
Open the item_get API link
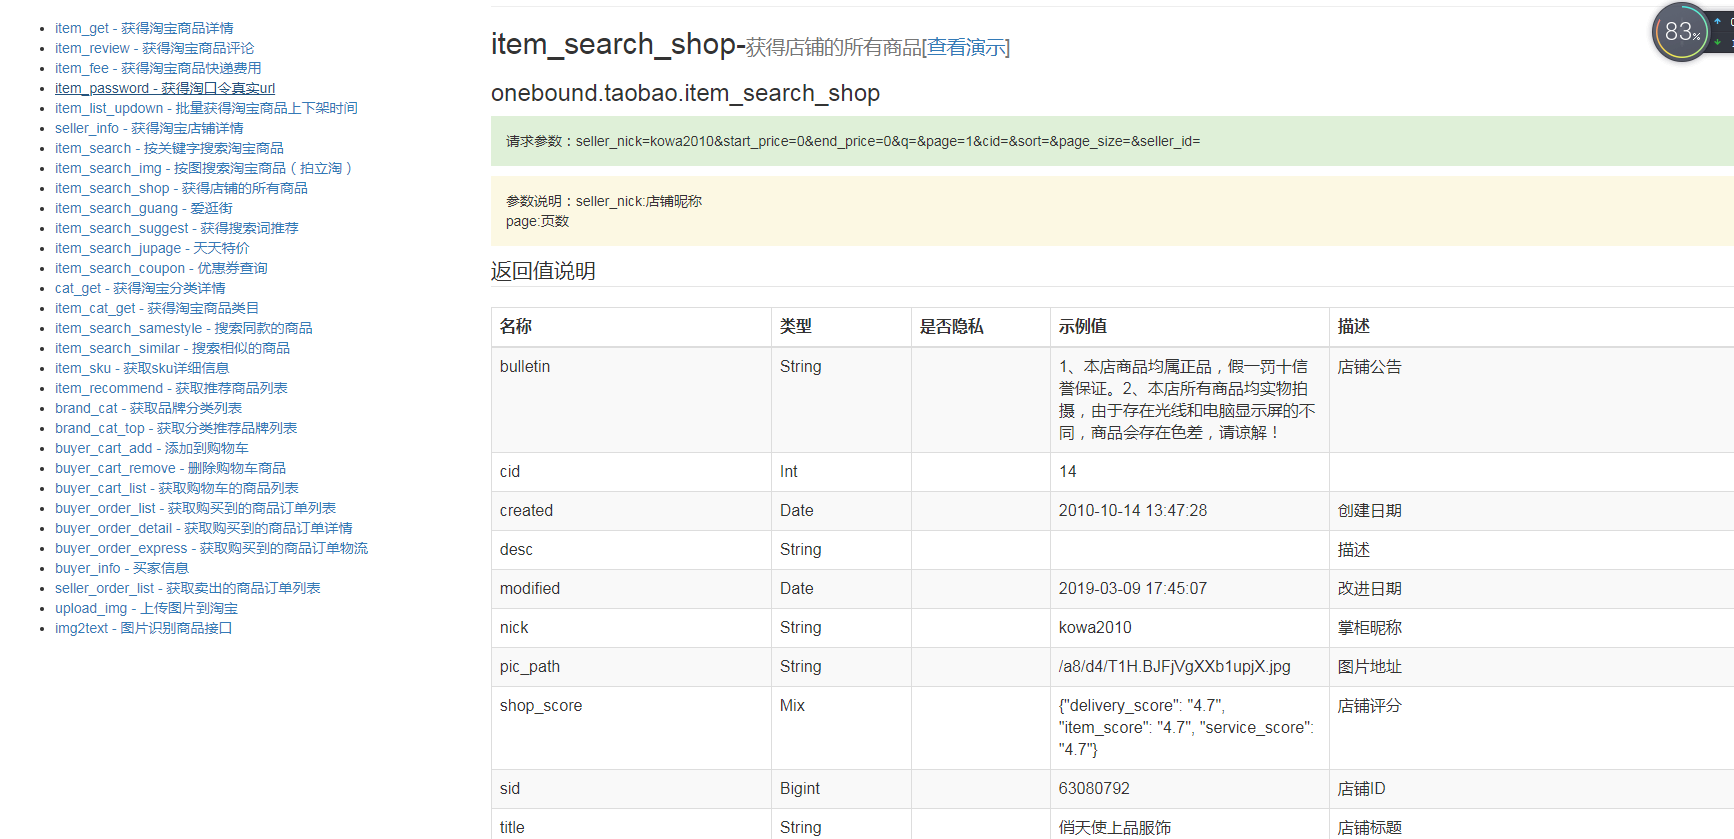tap(144, 28)
